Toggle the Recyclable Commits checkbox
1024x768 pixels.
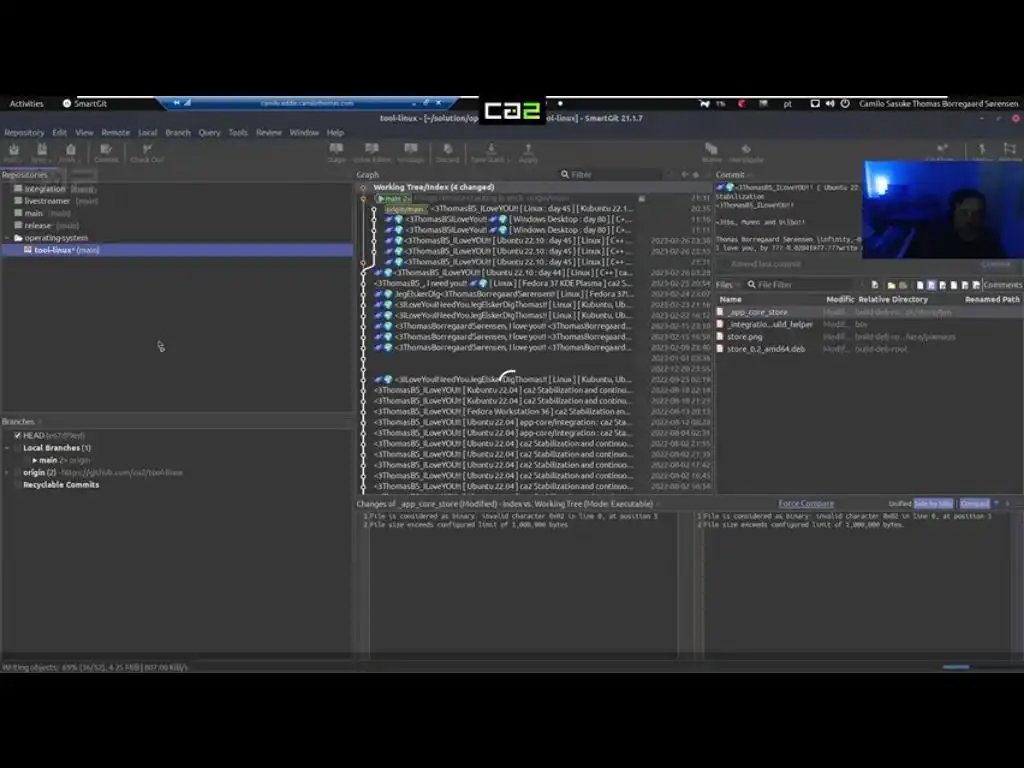pyautogui.click(x=18, y=485)
